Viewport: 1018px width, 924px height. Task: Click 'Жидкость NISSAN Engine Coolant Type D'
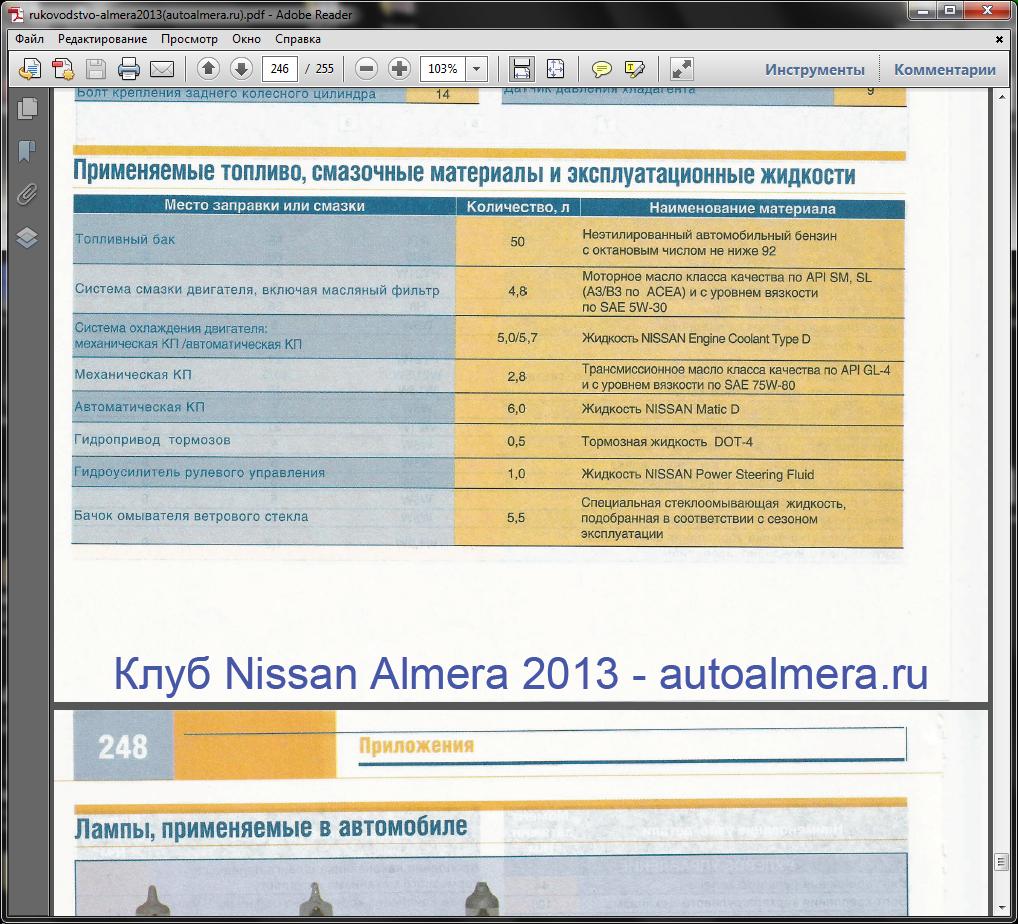click(x=696, y=338)
